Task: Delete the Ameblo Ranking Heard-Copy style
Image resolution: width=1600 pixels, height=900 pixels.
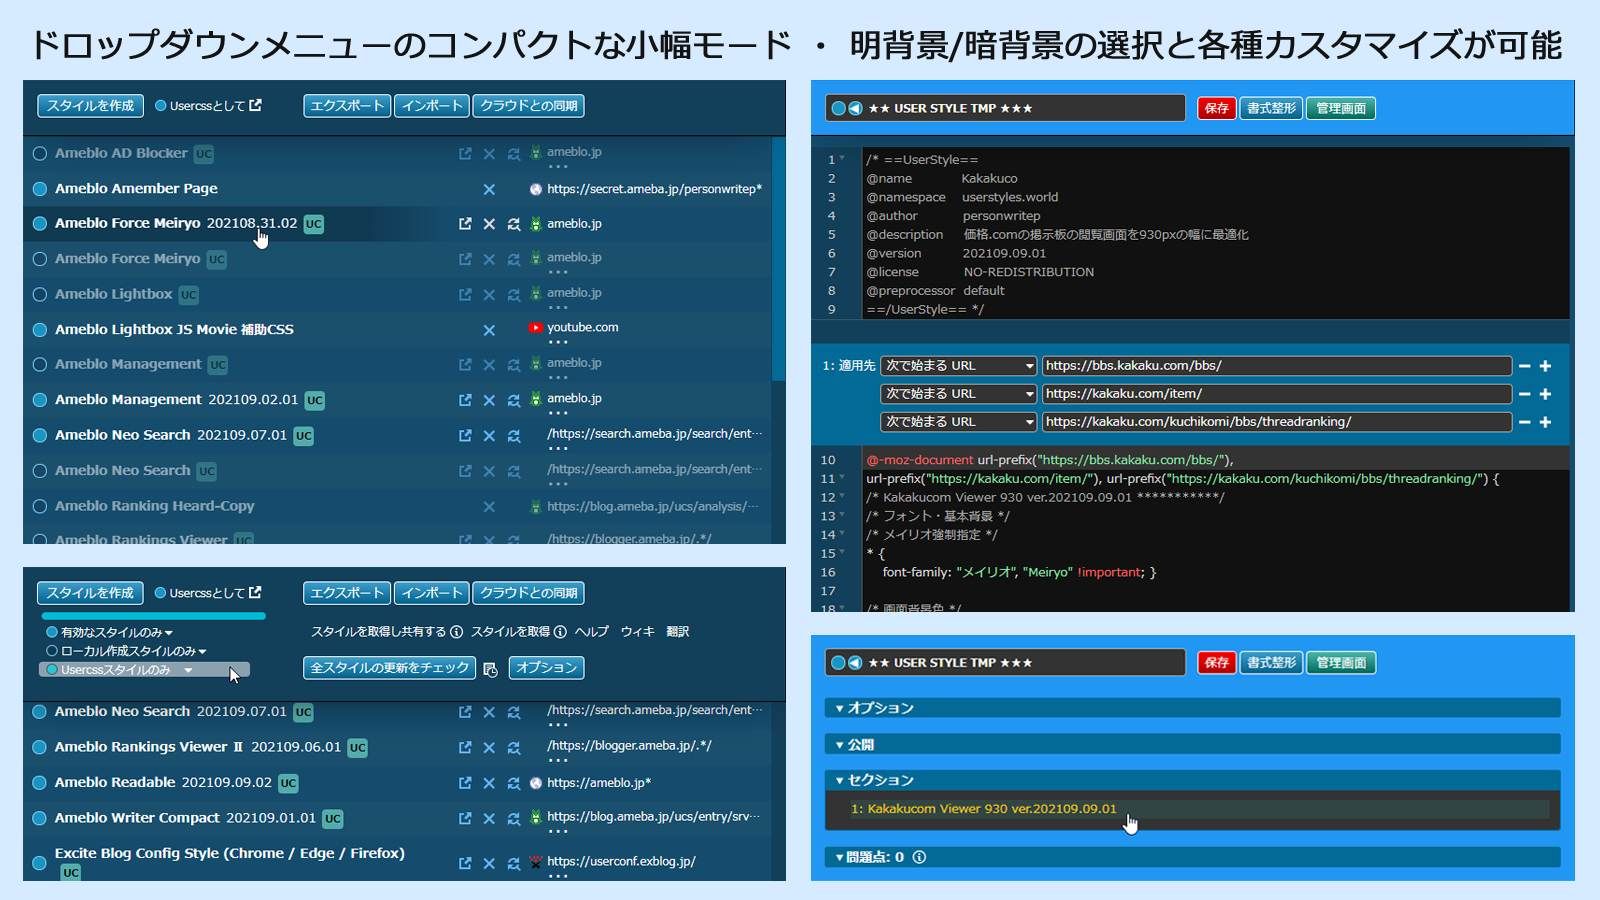Action: pos(489,507)
